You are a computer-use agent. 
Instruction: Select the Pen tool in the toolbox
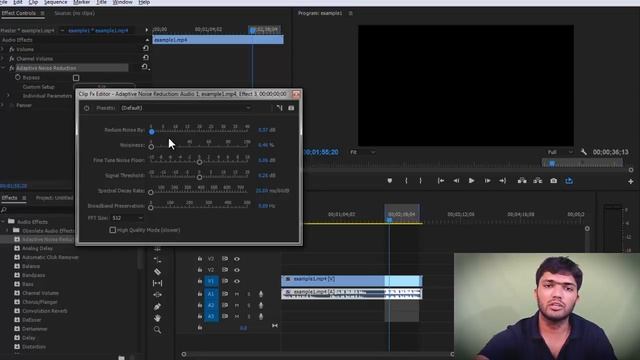158,307
